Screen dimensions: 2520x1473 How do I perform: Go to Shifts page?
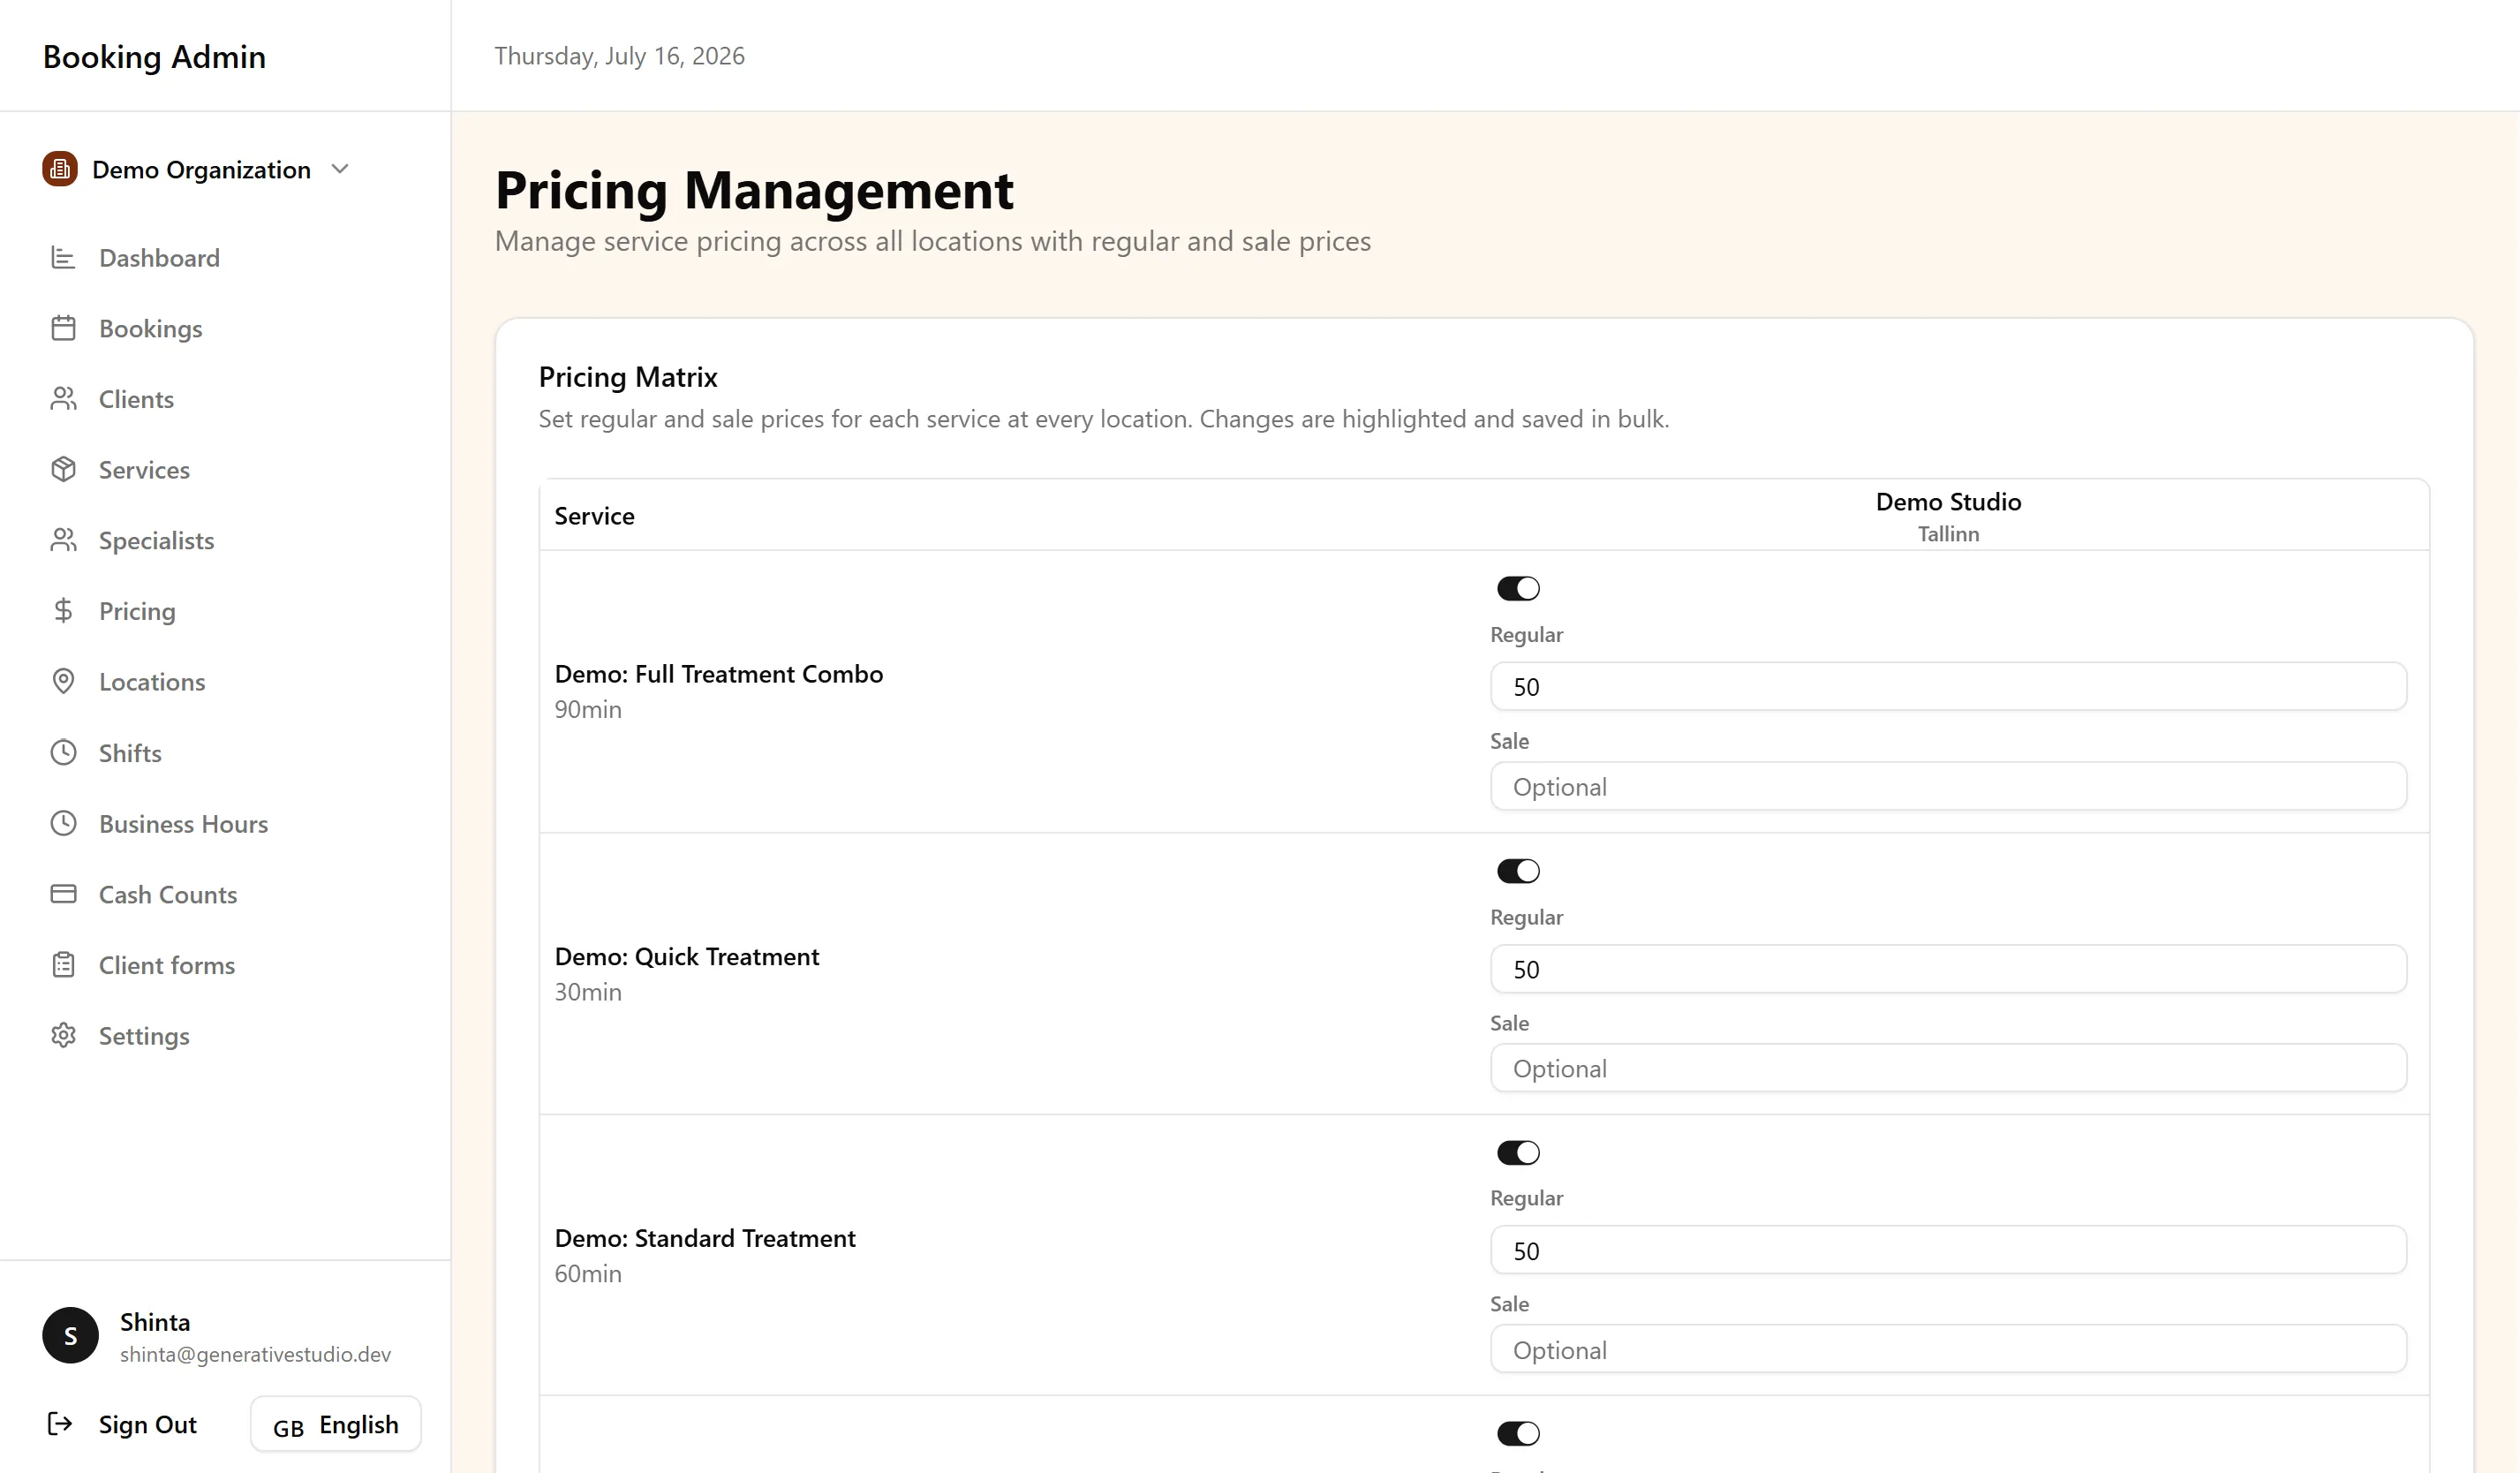pyautogui.click(x=130, y=752)
